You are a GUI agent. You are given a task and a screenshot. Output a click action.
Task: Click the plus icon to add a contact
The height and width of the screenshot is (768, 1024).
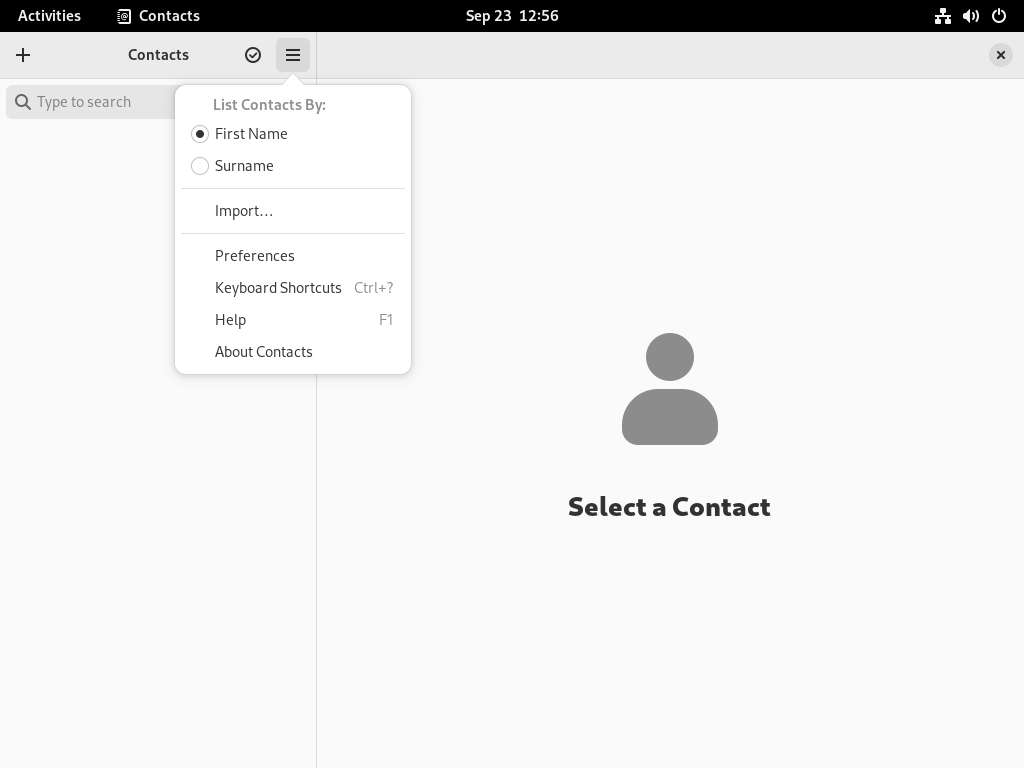pos(23,55)
